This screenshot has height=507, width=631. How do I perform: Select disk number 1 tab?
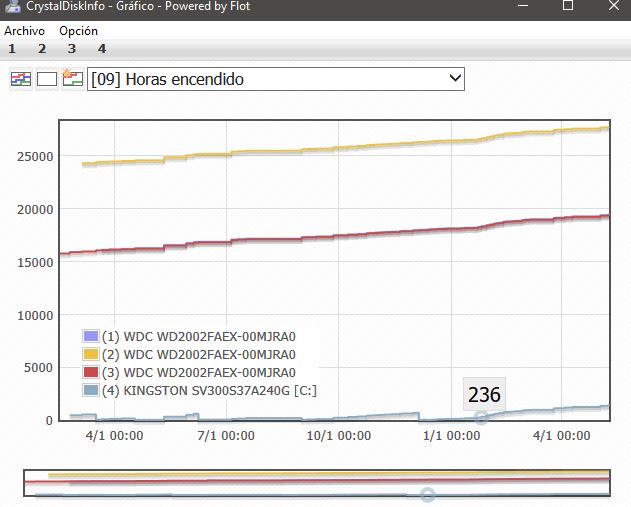pos(12,49)
